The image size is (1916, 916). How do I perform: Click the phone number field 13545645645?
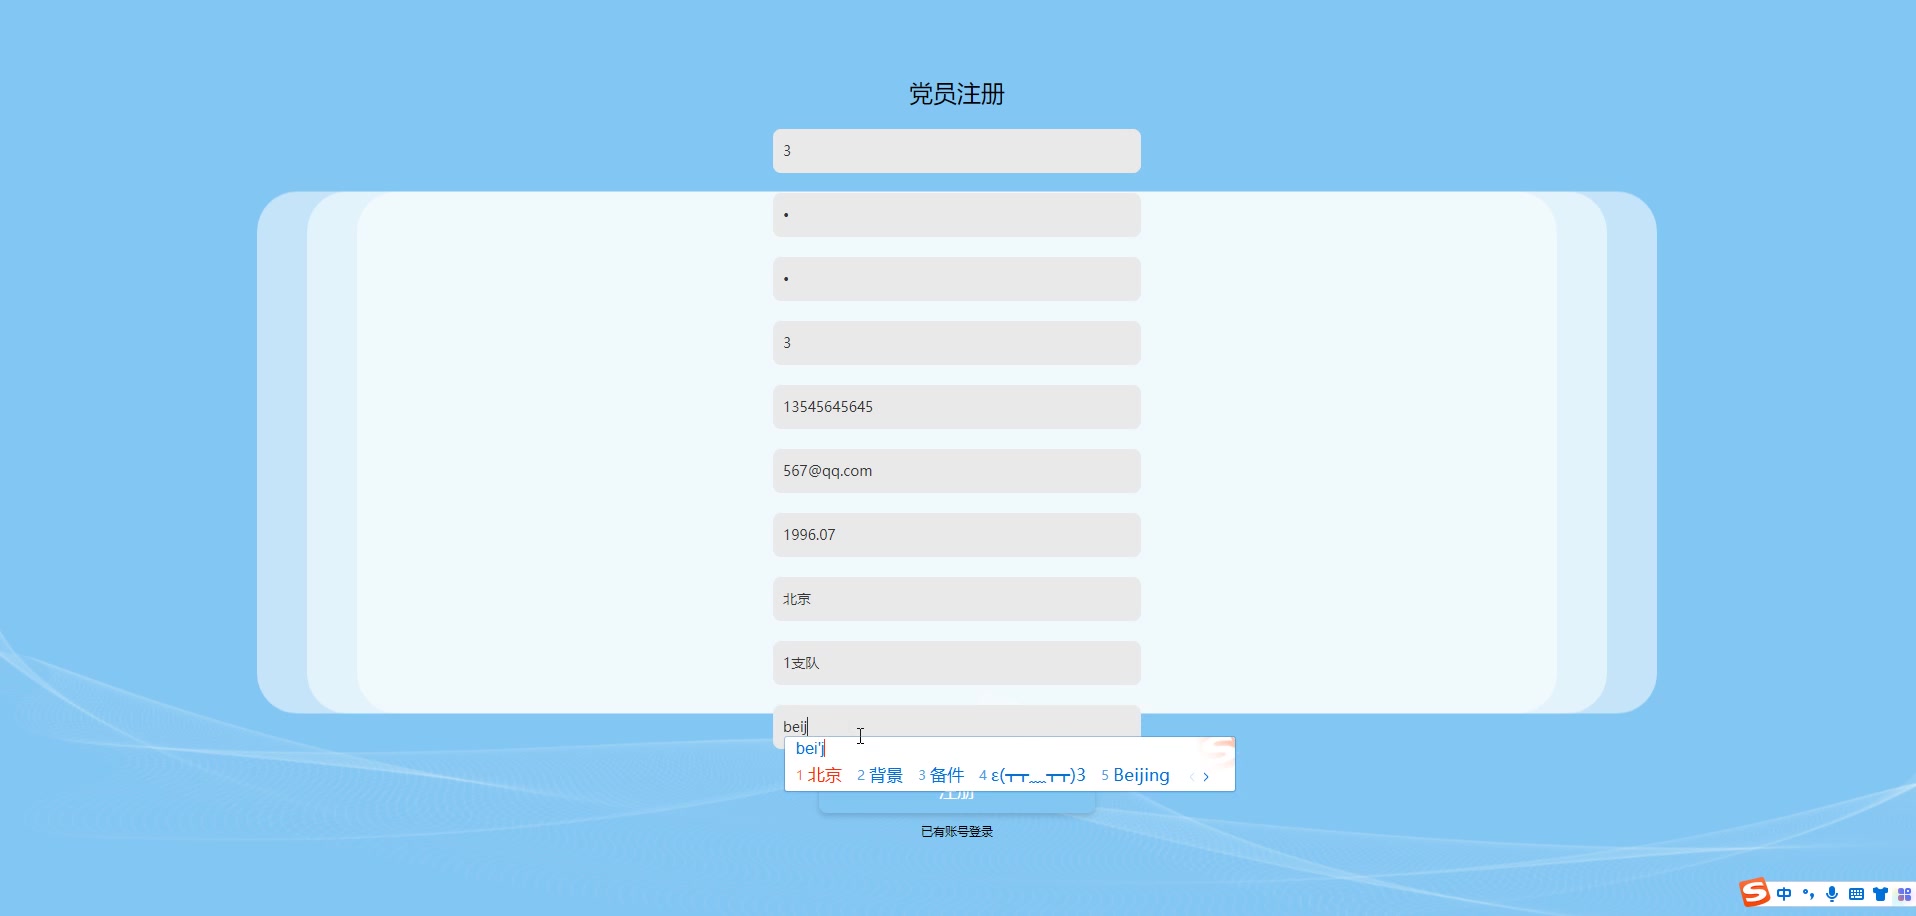click(x=956, y=406)
